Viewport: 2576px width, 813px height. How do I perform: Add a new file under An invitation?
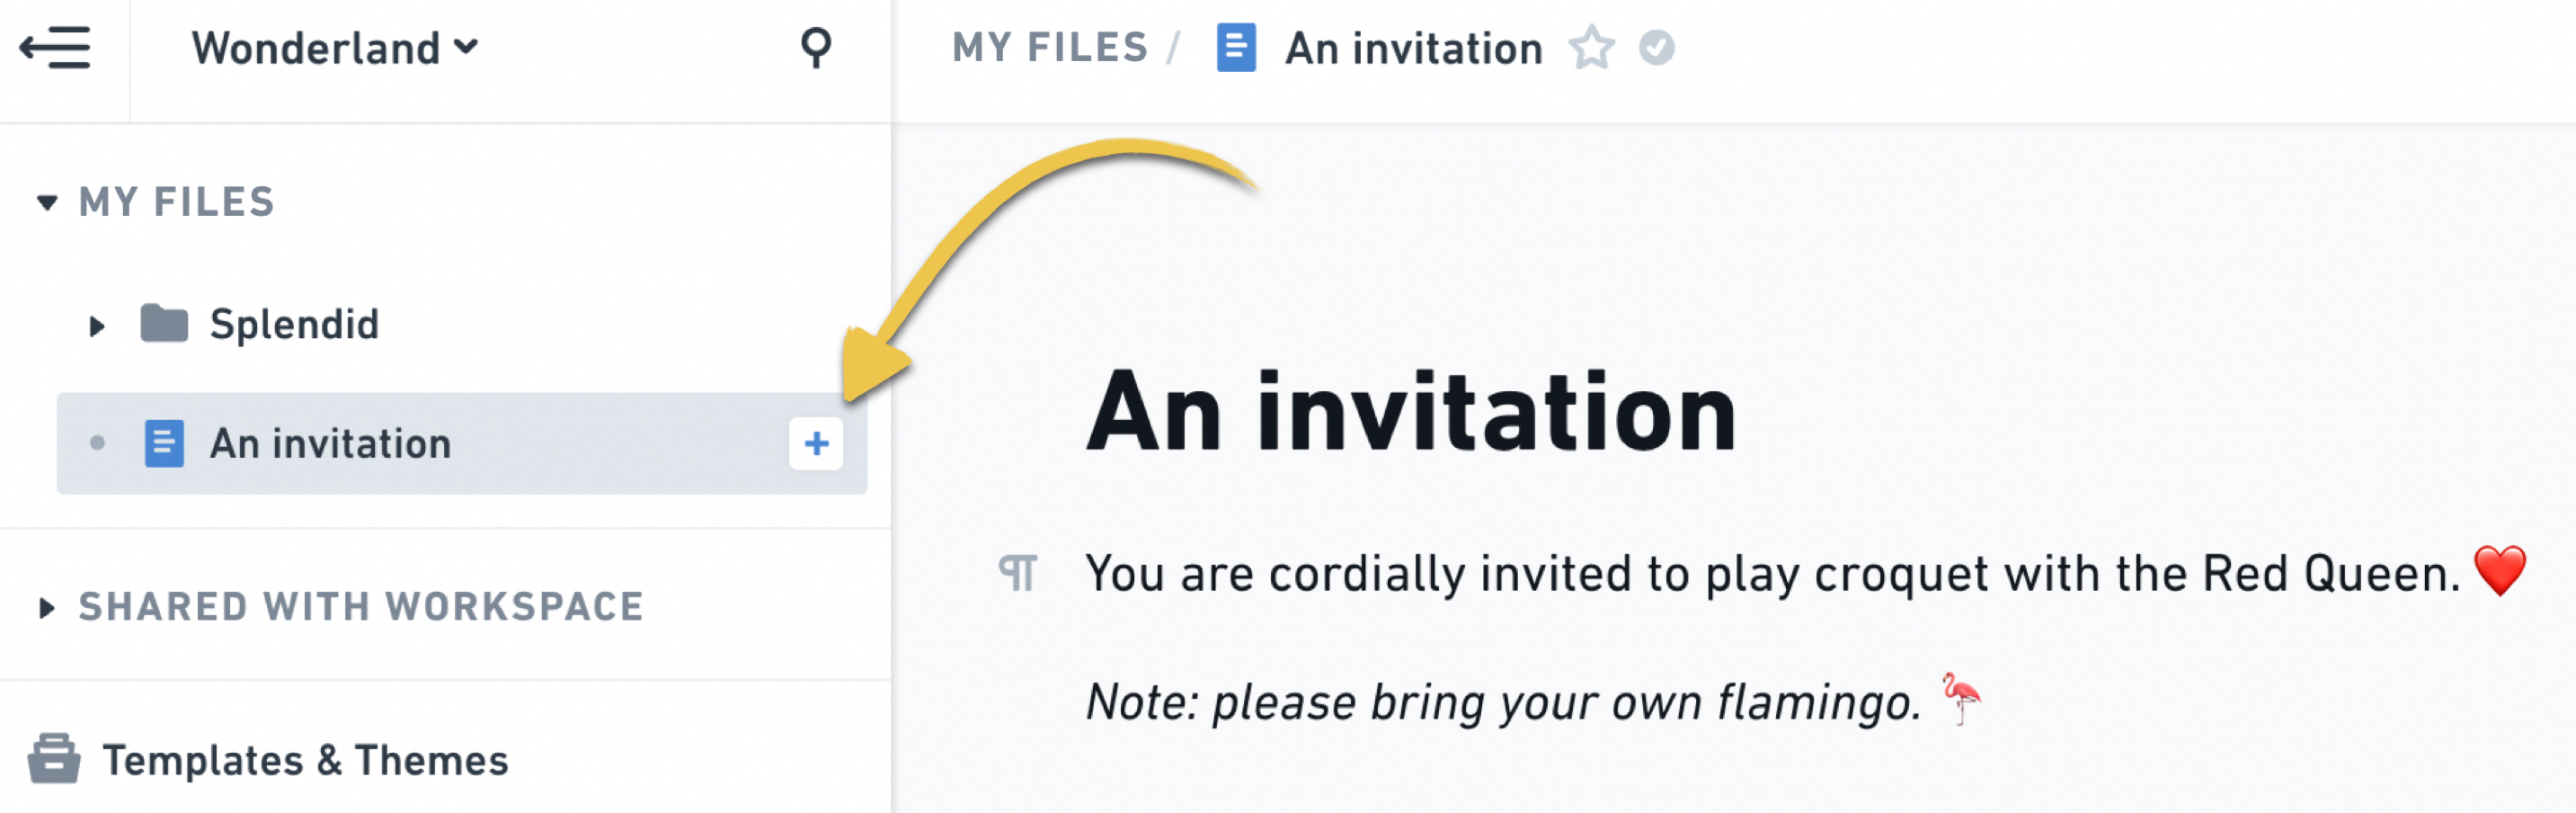pos(816,444)
